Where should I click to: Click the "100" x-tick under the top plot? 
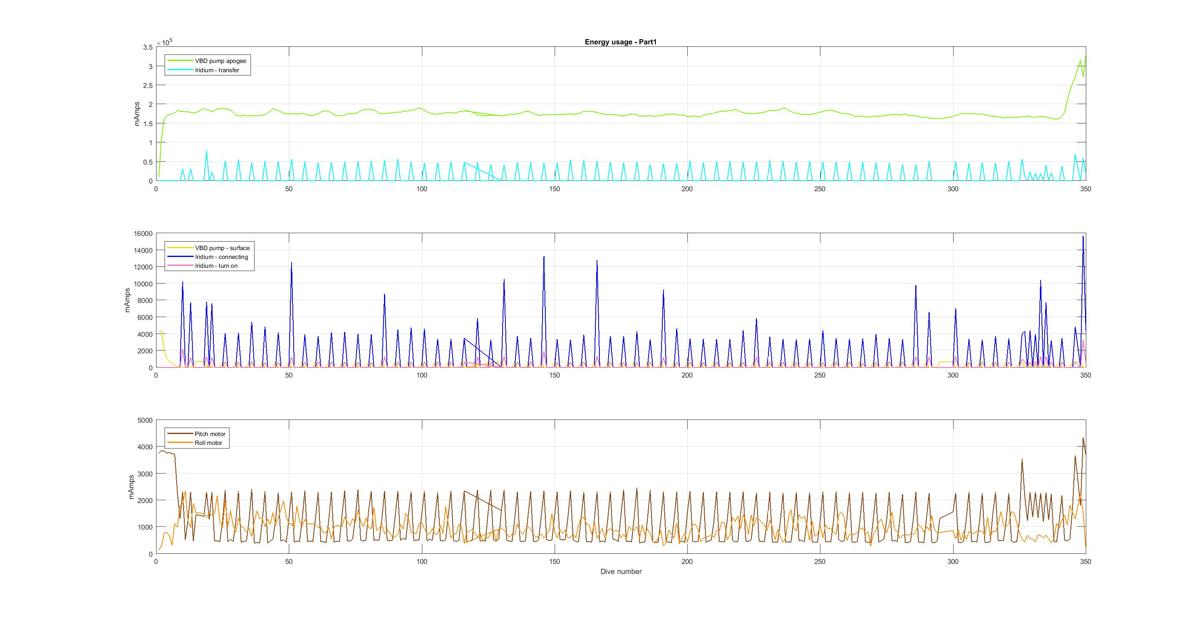point(421,188)
